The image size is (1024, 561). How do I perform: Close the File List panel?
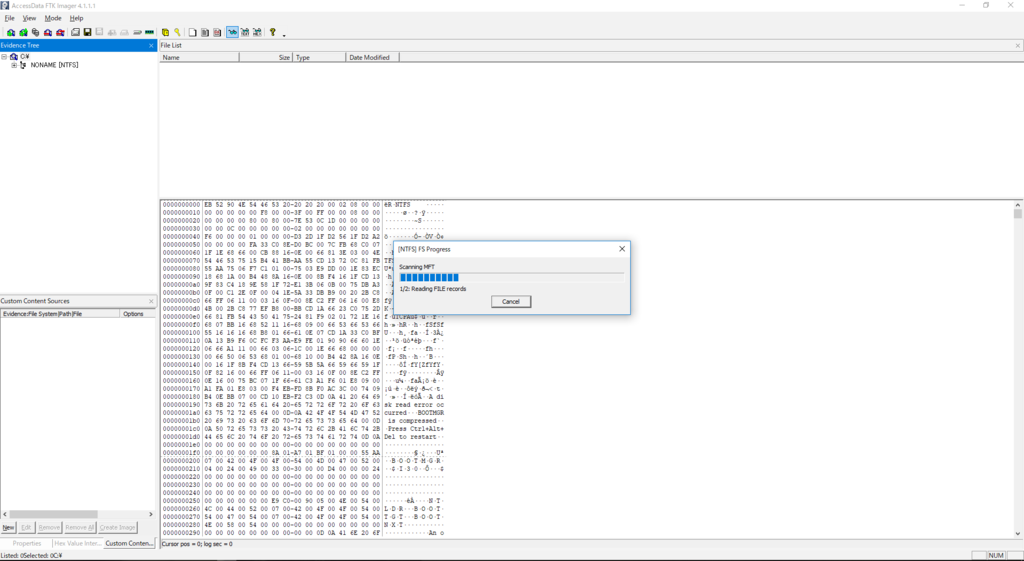tap(1017, 46)
